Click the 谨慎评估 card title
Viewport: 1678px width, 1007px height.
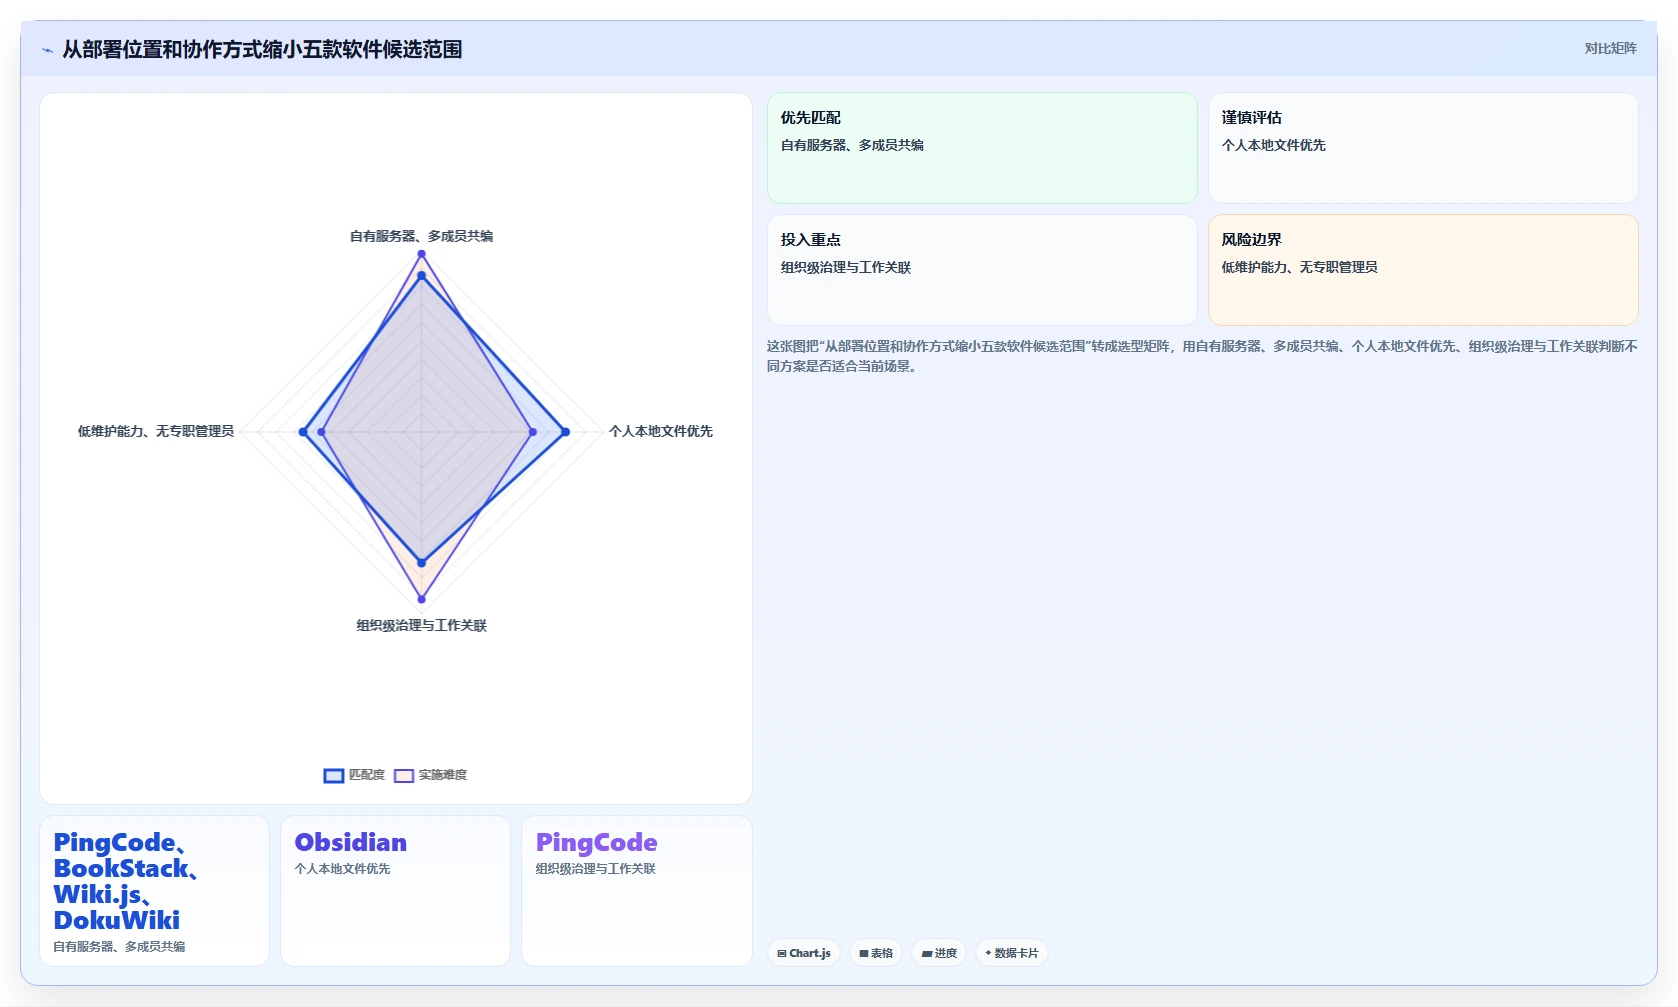[1252, 117]
